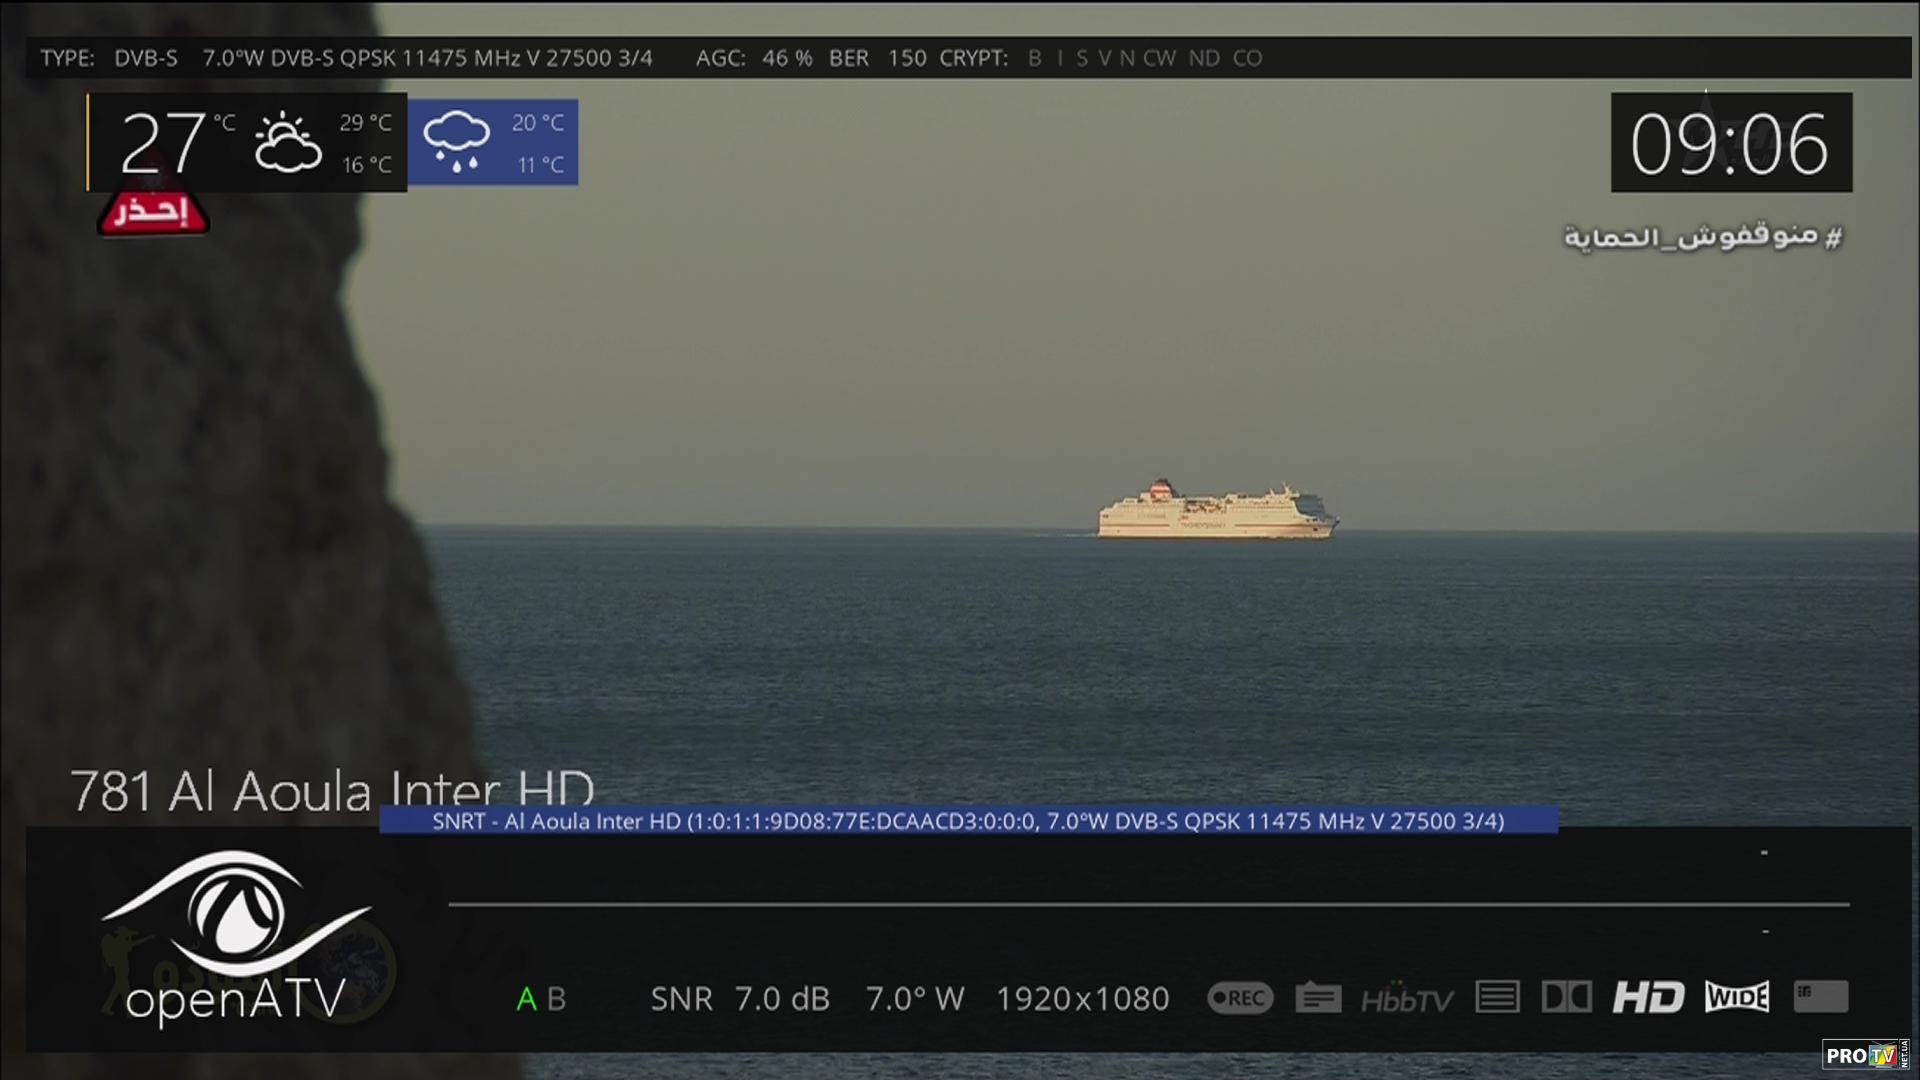
Task: Click the 1920x1080 resolution label
Action: [1082, 999]
